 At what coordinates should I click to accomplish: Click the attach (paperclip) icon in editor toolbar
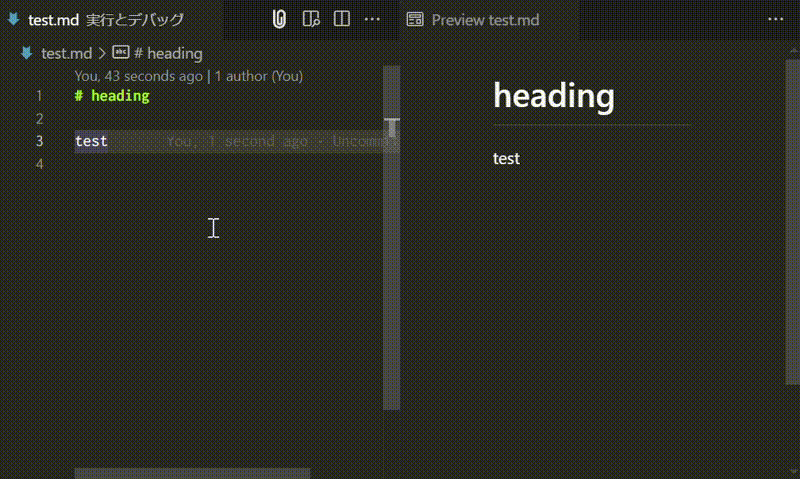click(279, 19)
